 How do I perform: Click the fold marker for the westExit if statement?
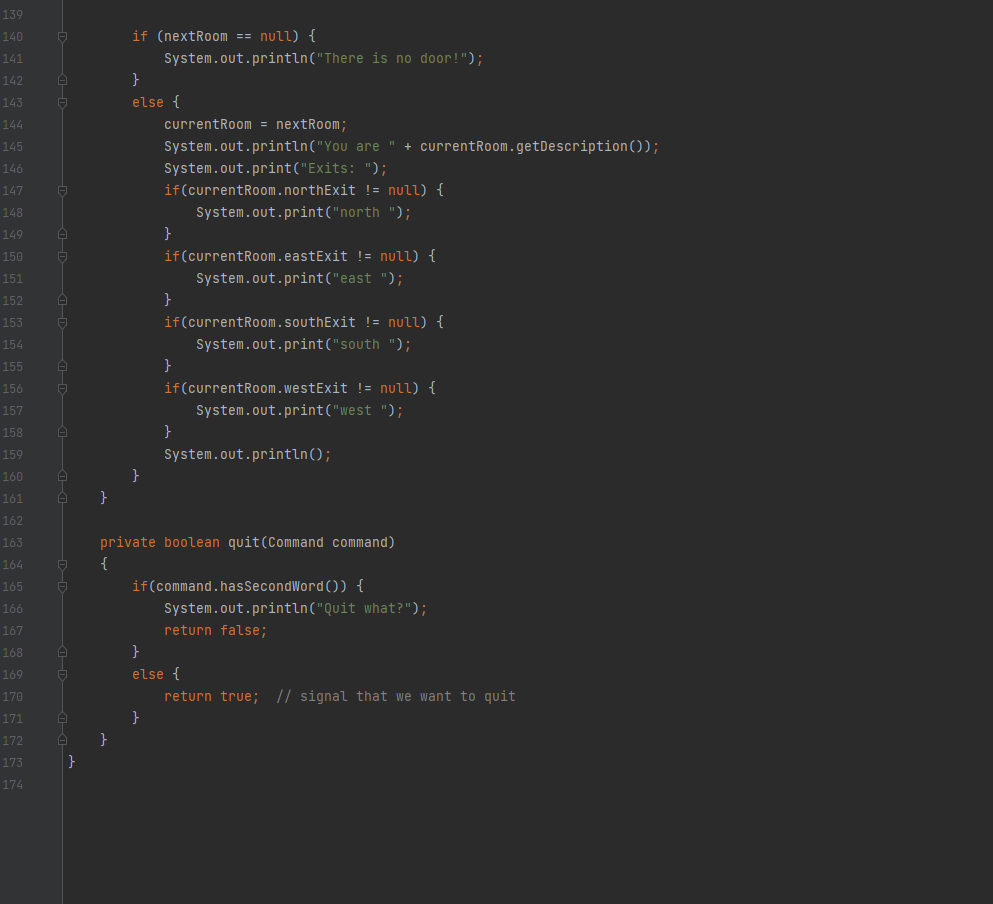tap(62, 388)
